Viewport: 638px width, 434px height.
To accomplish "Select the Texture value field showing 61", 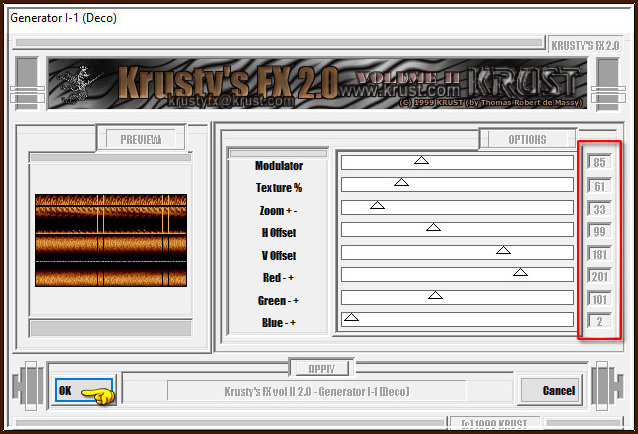I will [x=599, y=186].
